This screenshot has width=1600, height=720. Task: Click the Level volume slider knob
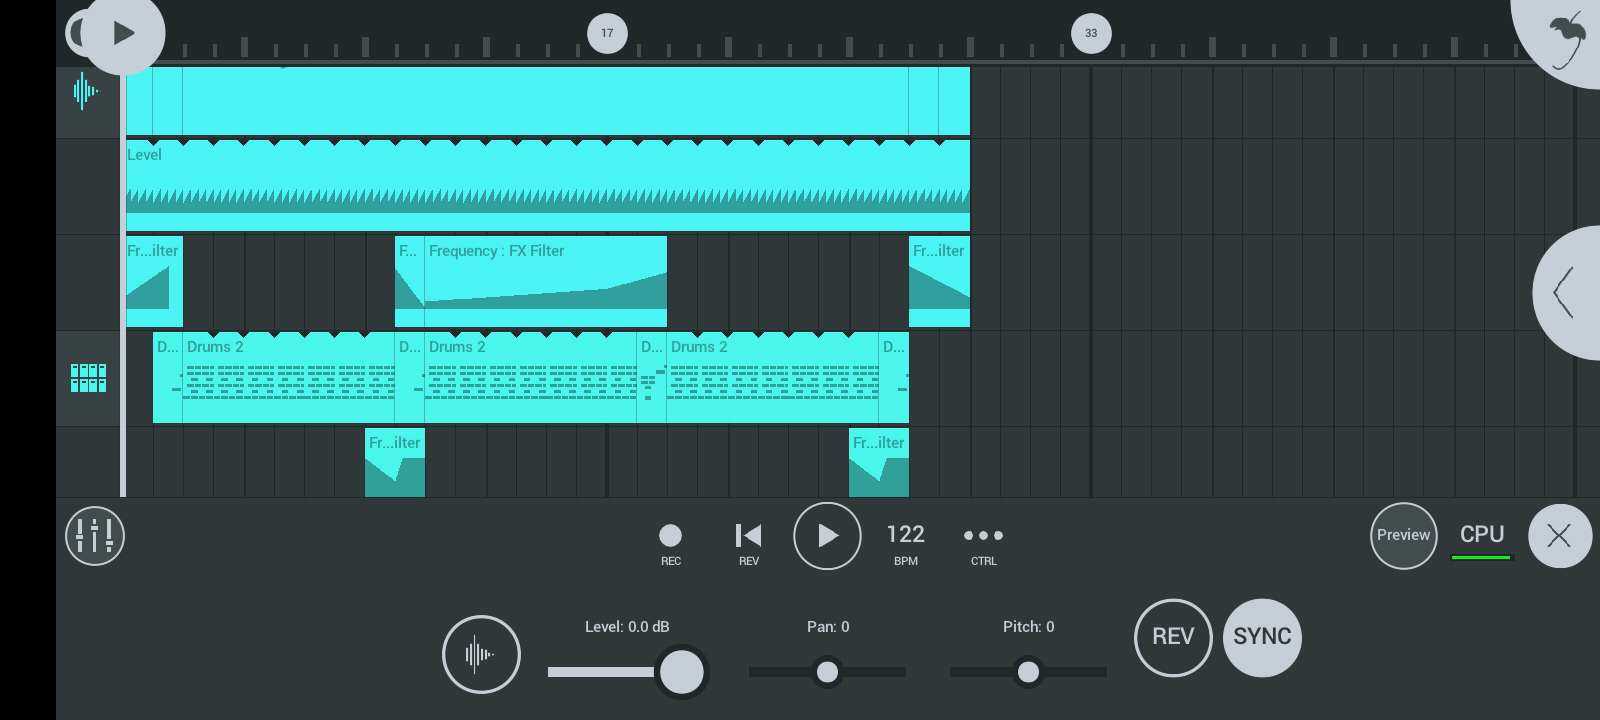pyautogui.click(x=682, y=672)
